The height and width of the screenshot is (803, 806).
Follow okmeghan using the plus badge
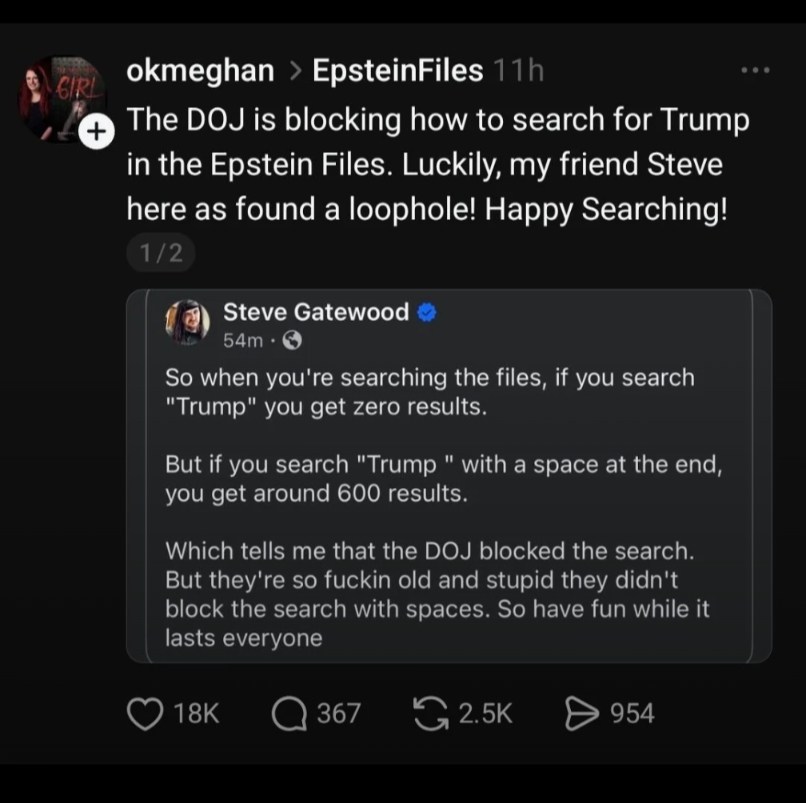click(95, 131)
